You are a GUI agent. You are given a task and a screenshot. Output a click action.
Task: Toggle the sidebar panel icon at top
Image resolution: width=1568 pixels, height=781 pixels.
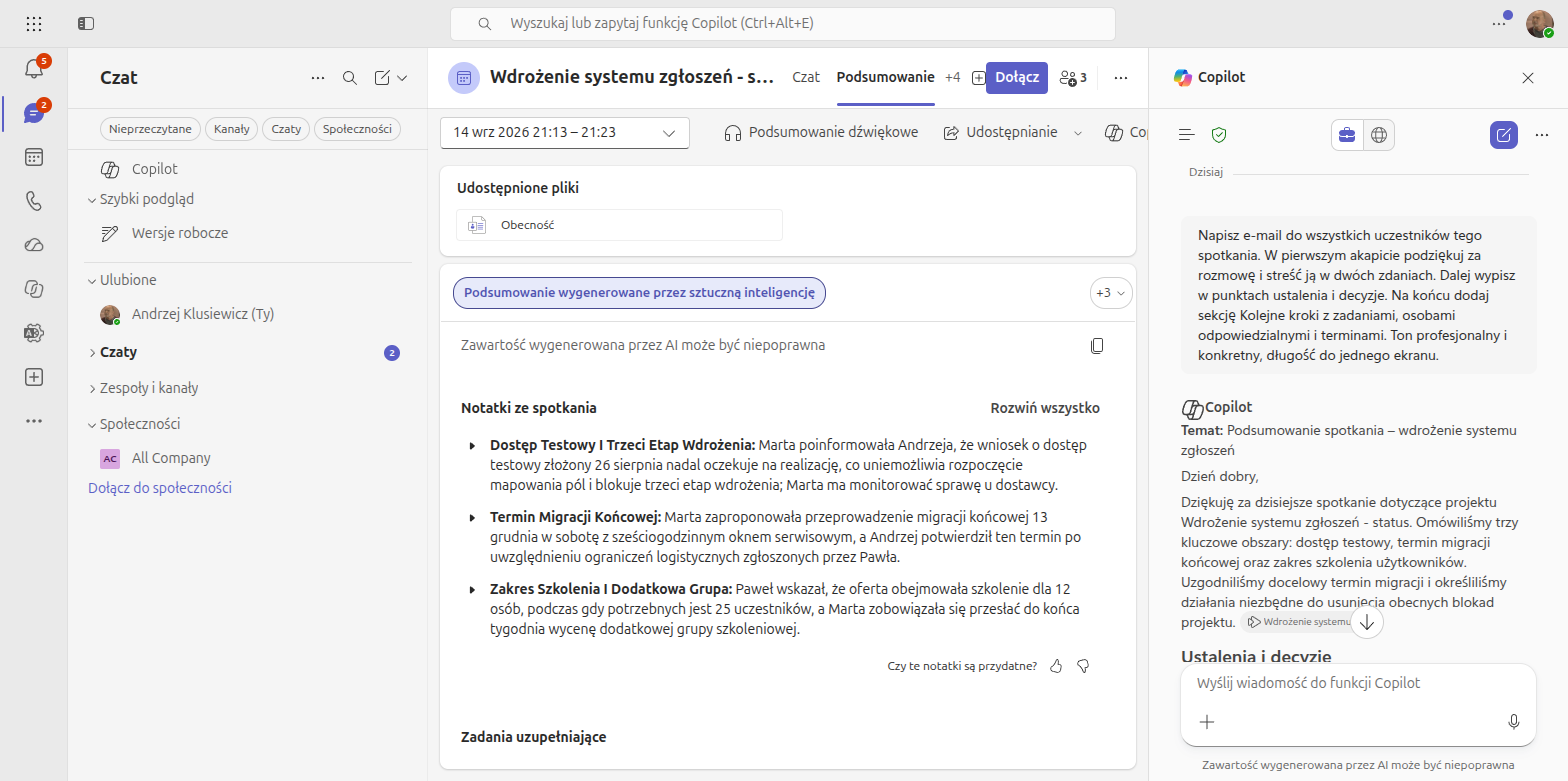[x=86, y=23]
